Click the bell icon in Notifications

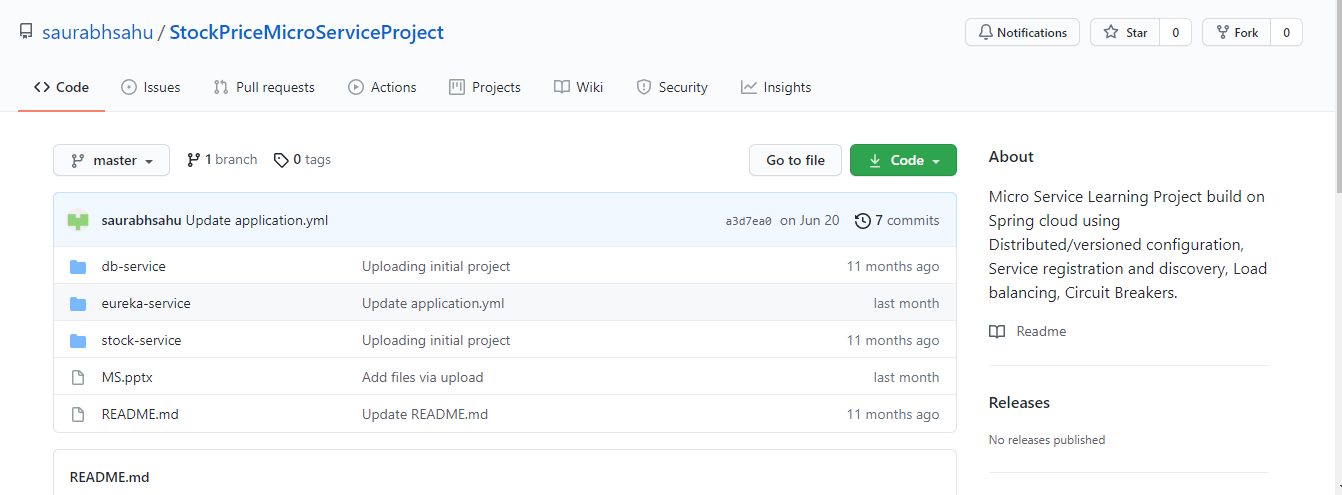tap(985, 33)
